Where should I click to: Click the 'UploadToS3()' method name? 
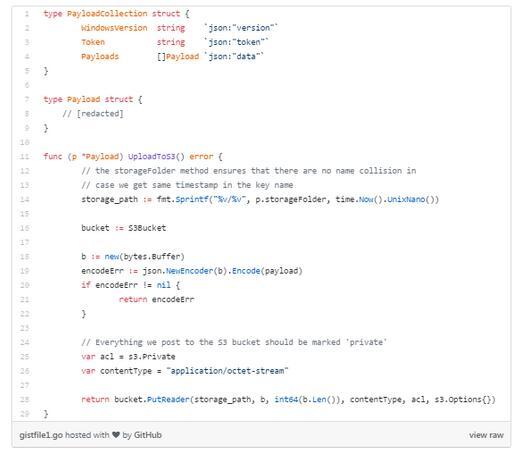click(x=156, y=157)
